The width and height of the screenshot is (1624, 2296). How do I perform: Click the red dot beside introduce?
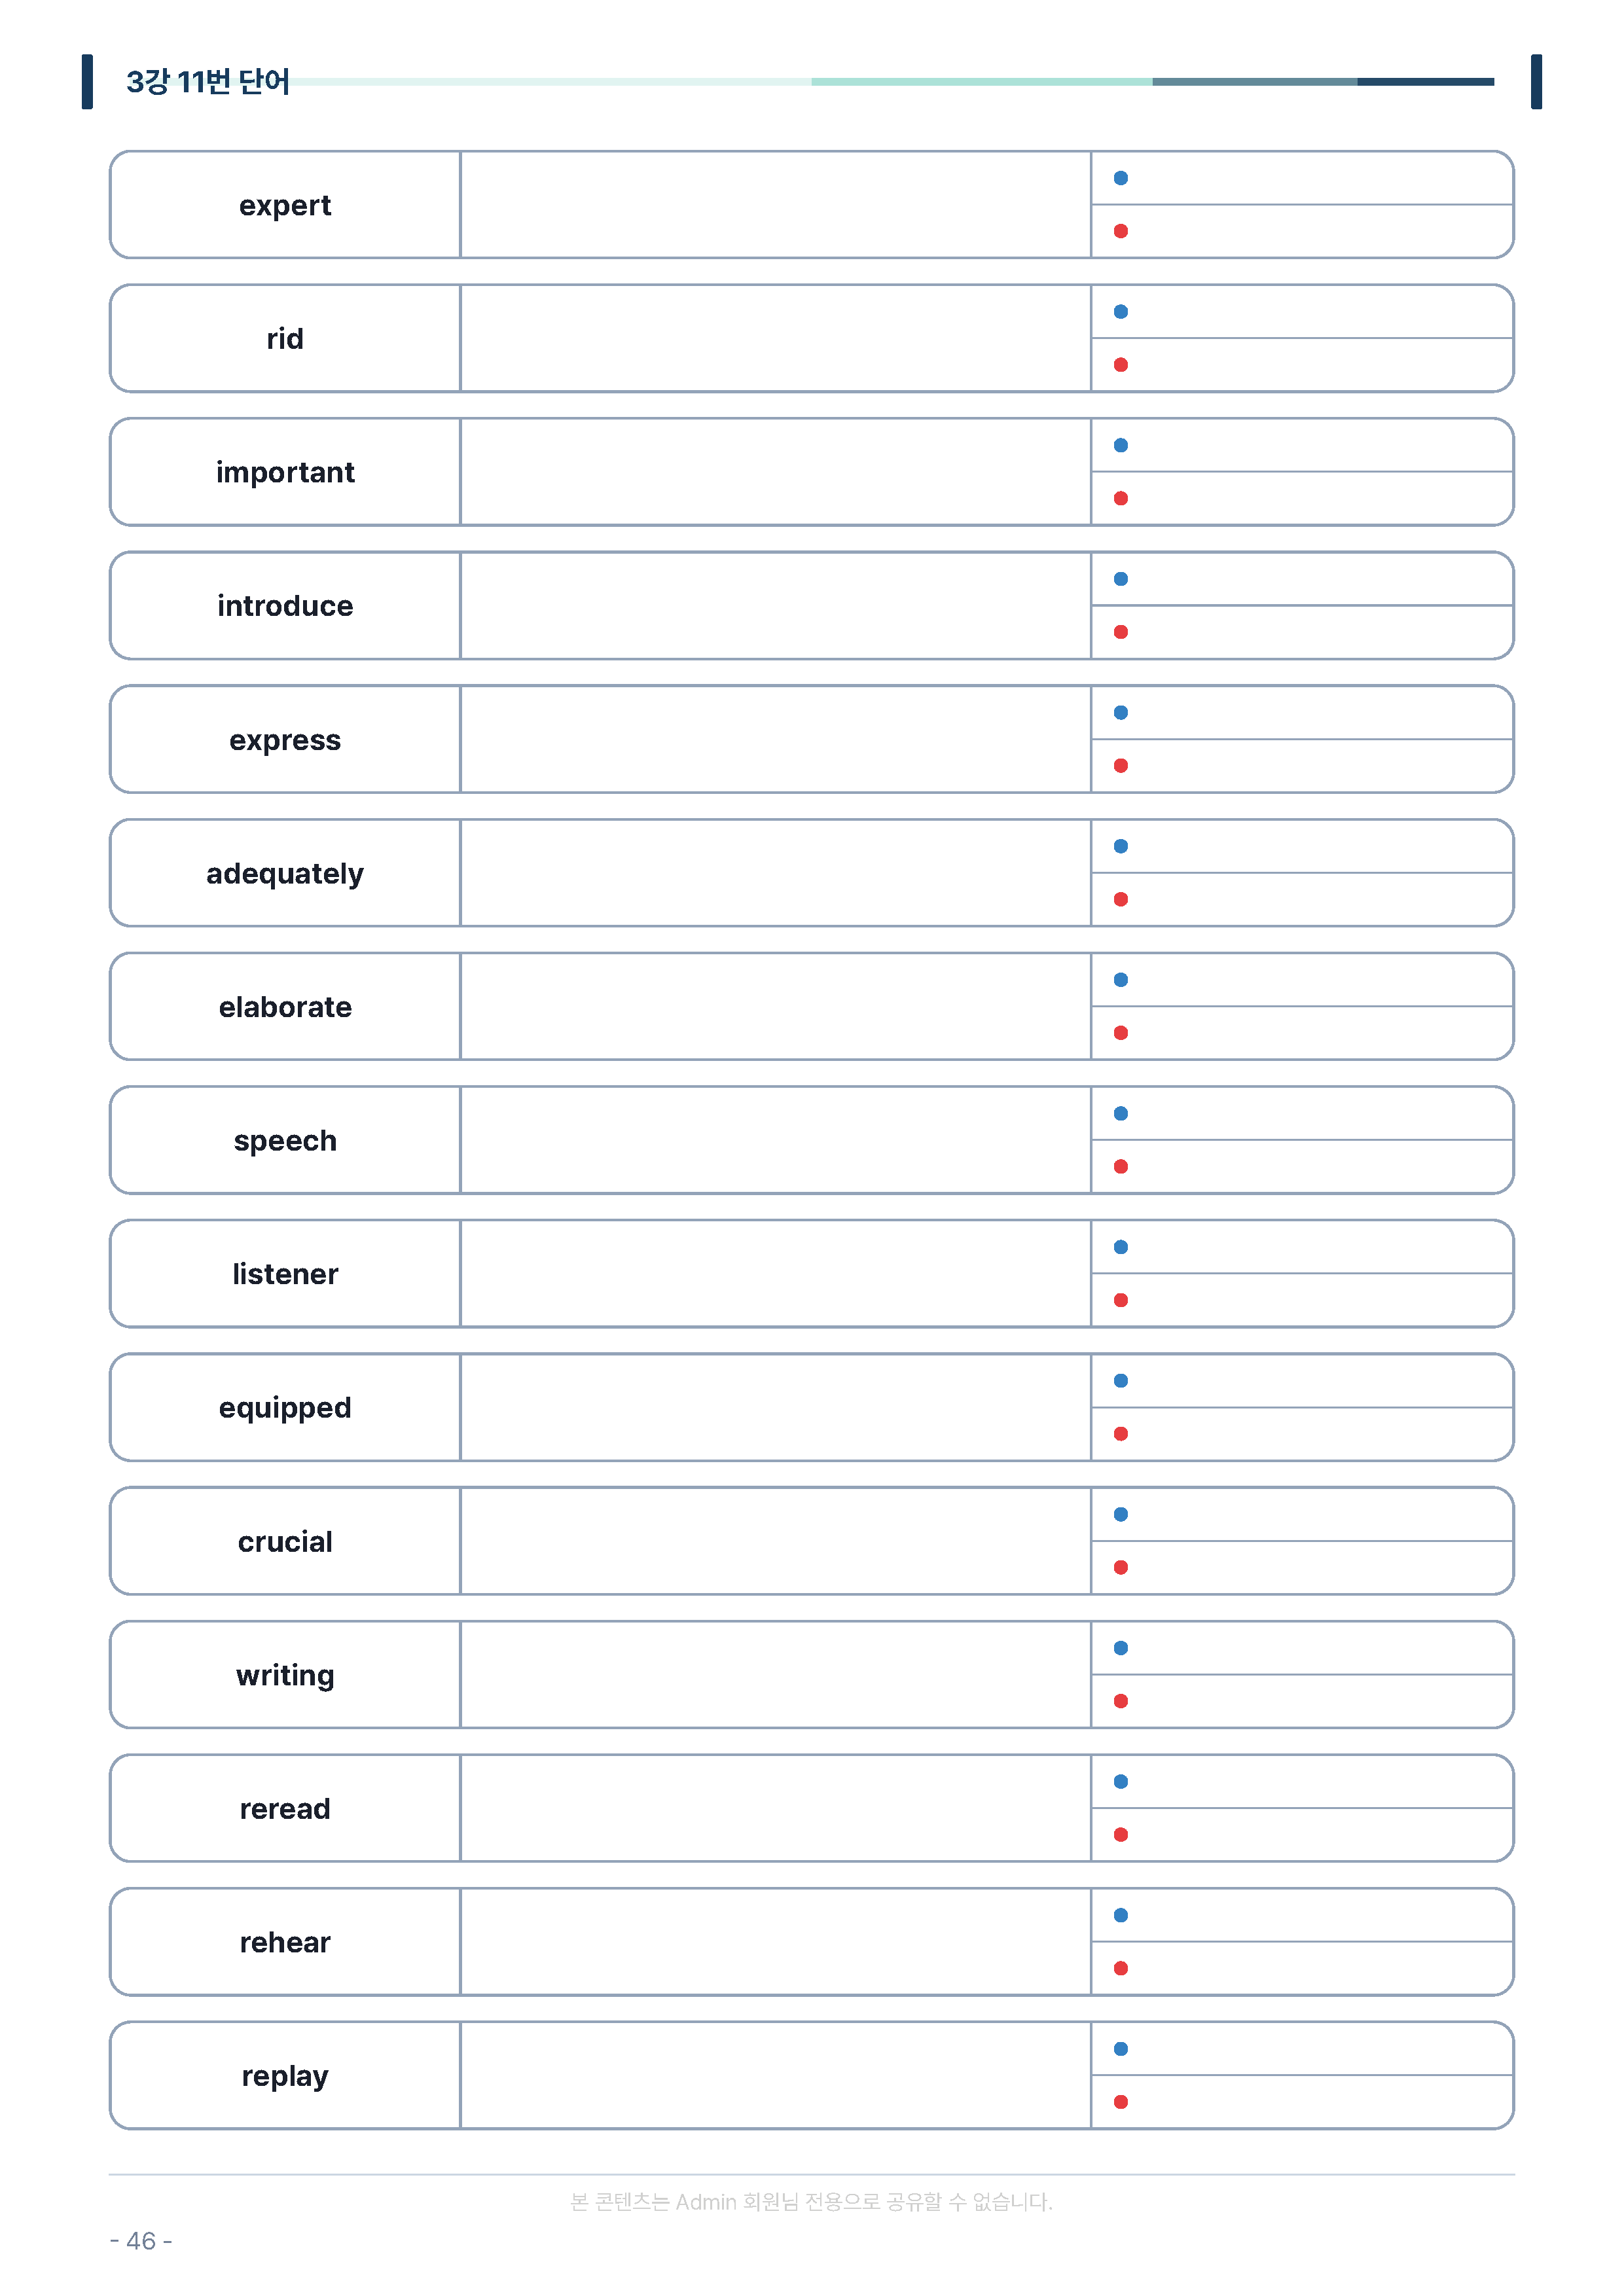coord(1121,632)
